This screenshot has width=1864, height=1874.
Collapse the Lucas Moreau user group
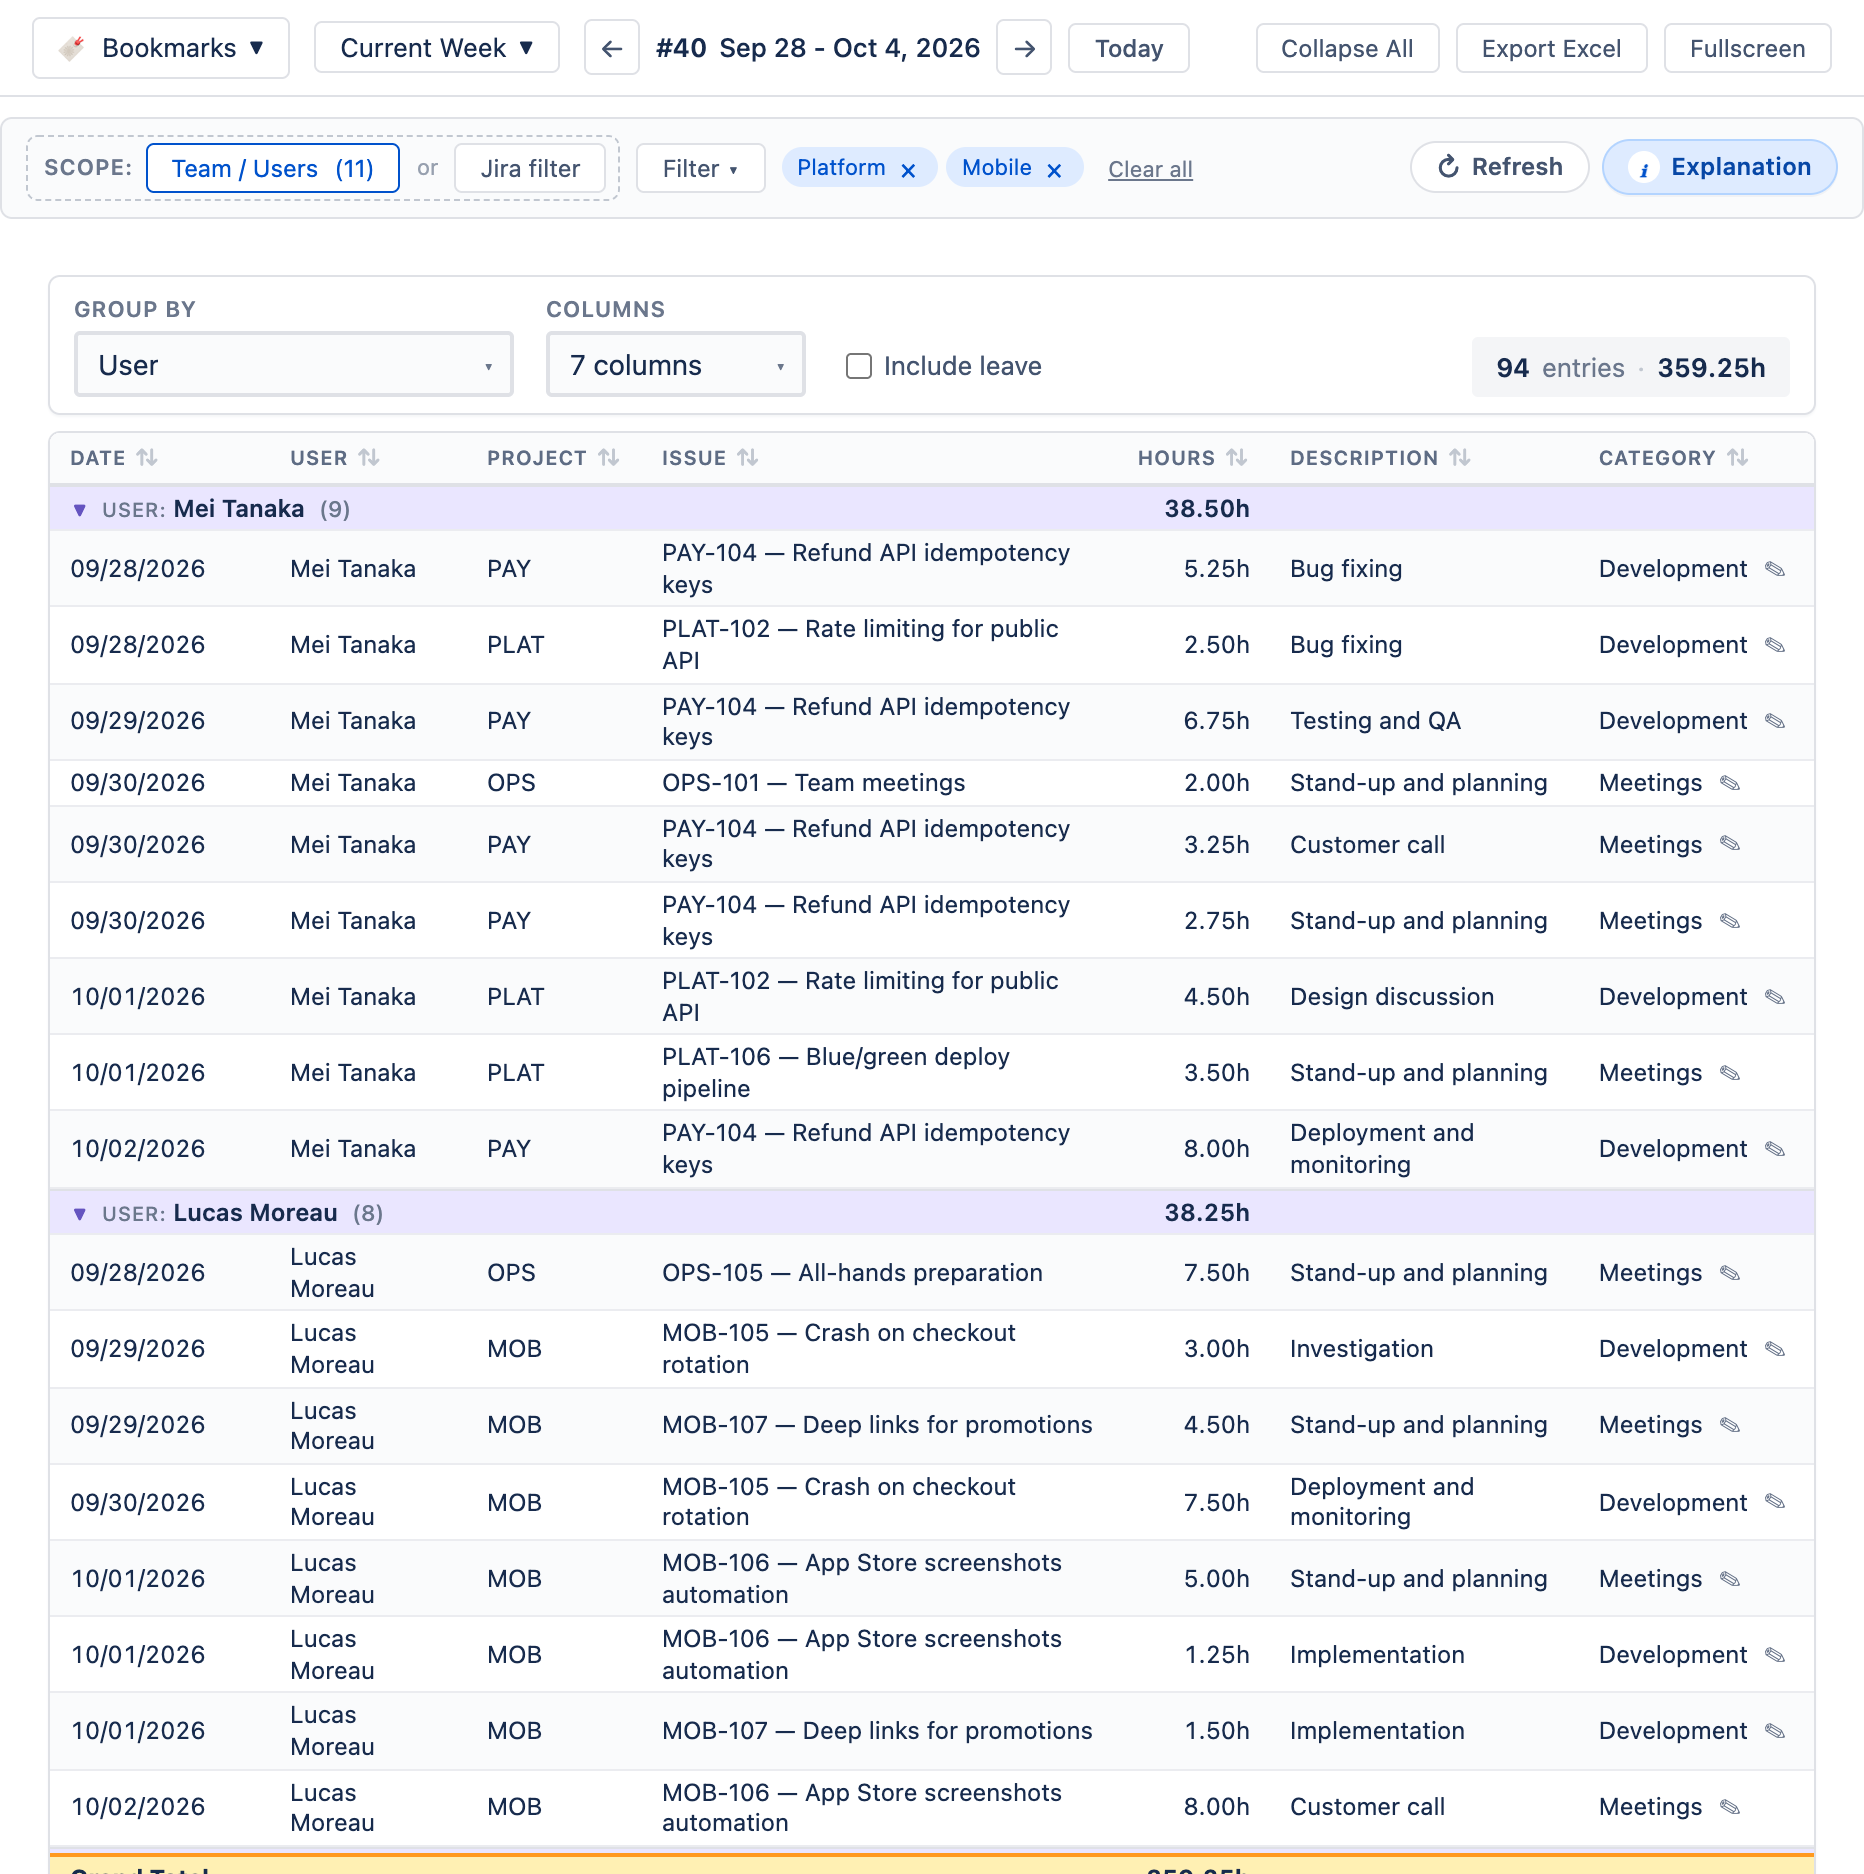click(x=80, y=1214)
